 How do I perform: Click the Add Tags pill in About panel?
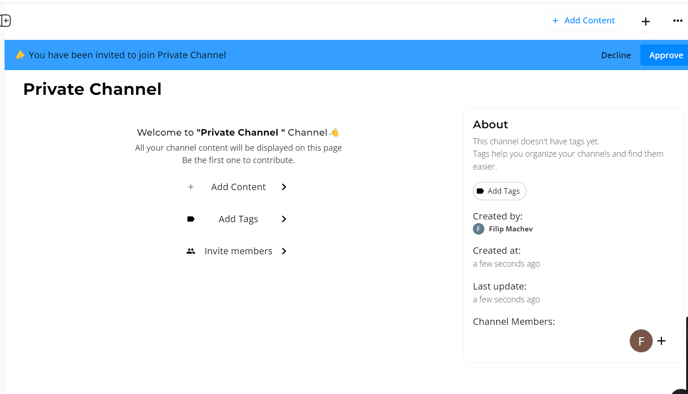pyautogui.click(x=499, y=191)
